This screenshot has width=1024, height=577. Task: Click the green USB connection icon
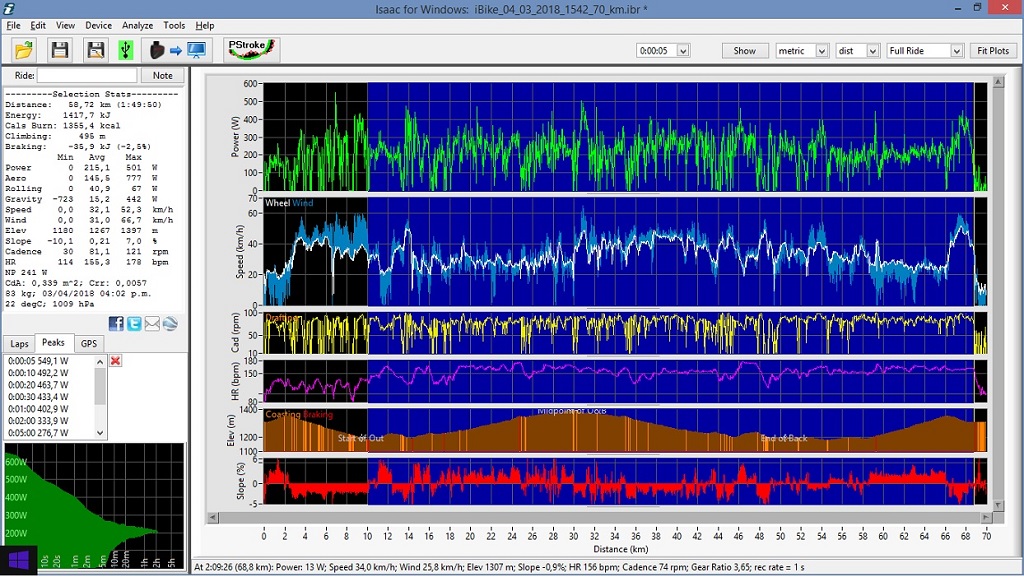point(125,50)
